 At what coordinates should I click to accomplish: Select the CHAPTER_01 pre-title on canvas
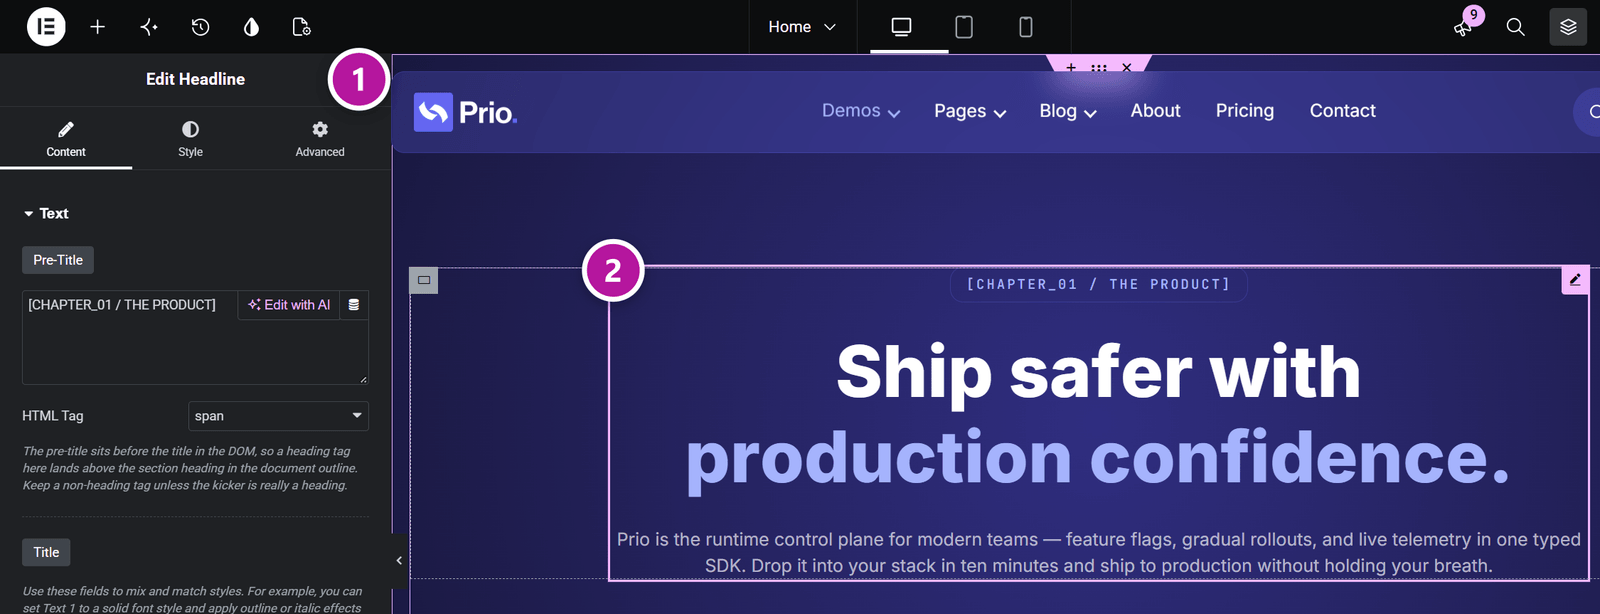pos(1098,284)
